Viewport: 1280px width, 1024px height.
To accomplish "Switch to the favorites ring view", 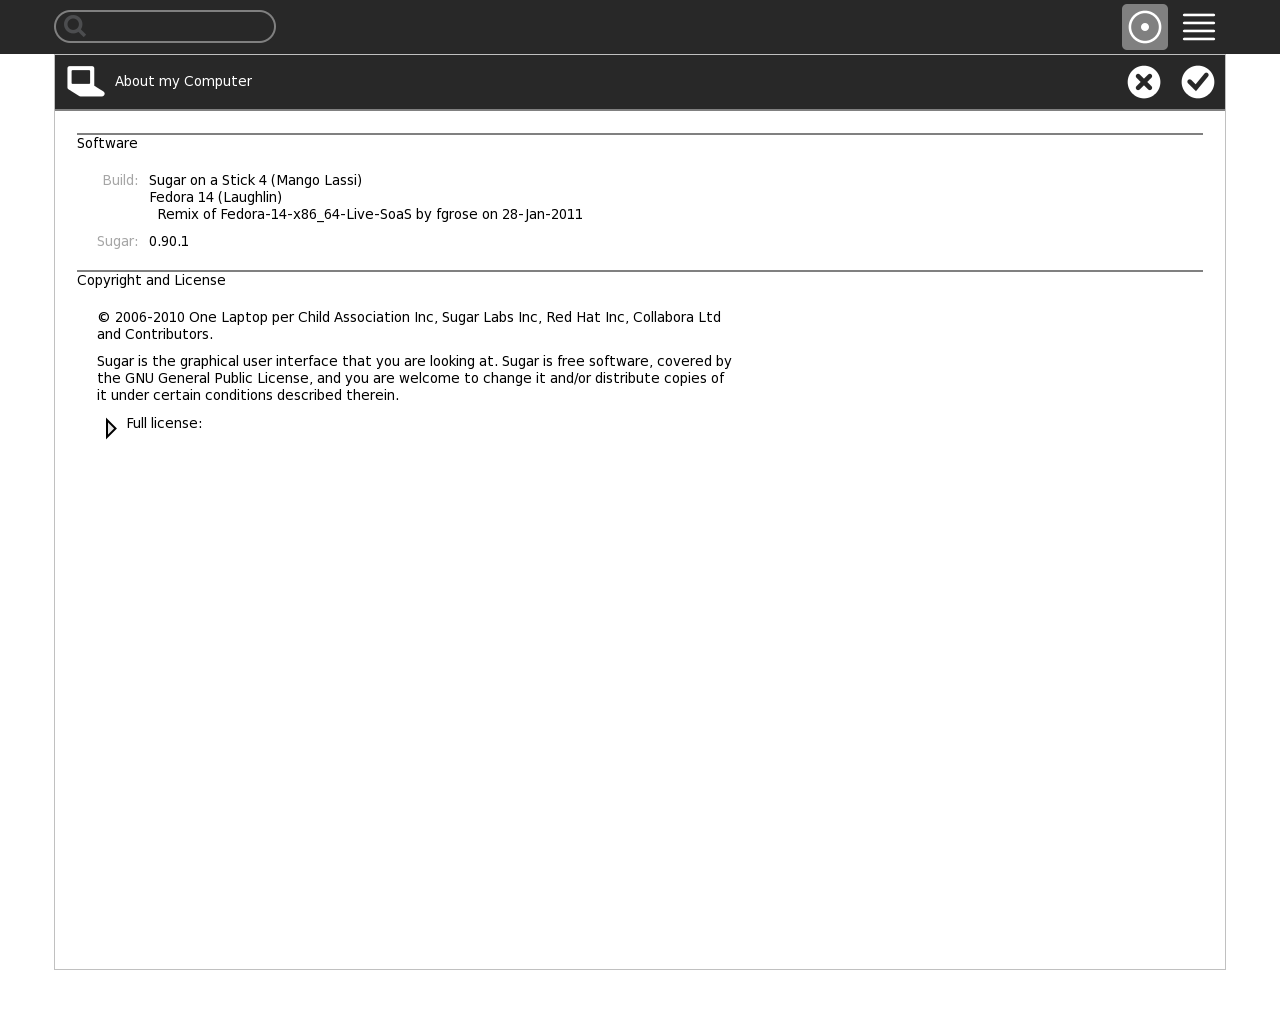I will pyautogui.click(x=1144, y=27).
